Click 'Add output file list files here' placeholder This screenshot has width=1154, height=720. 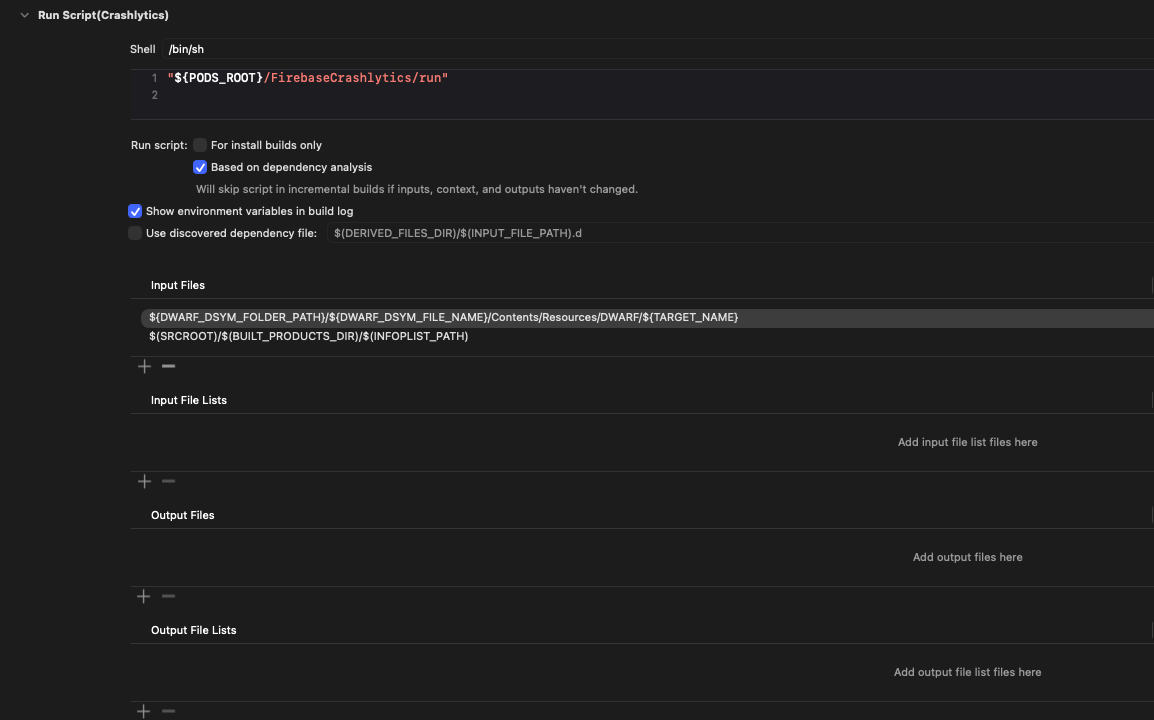pyautogui.click(x=968, y=672)
